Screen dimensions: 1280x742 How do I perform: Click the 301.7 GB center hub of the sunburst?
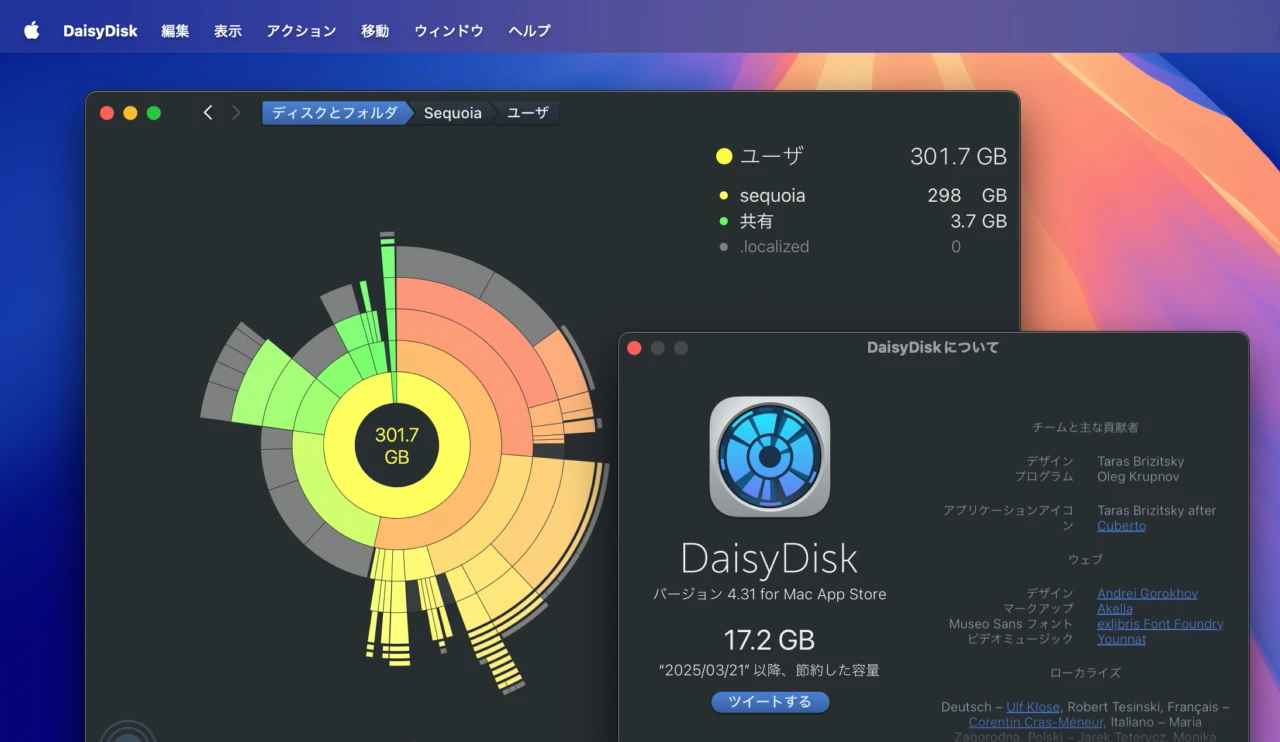pyautogui.click(x=397, y=448)
